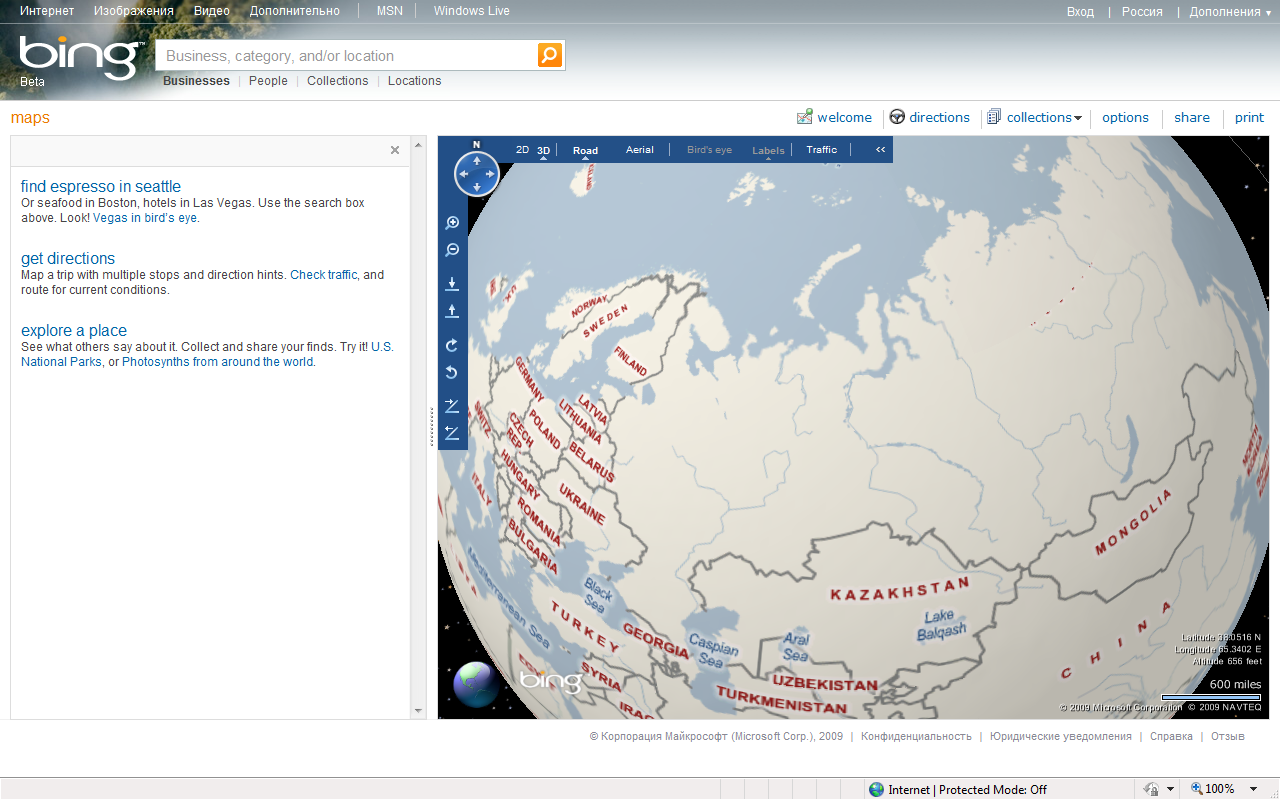Expand the Дополнения dropdown in the top bar
The width and height of the screenshot is (1280, 800).
click(x=1230, y=12)
